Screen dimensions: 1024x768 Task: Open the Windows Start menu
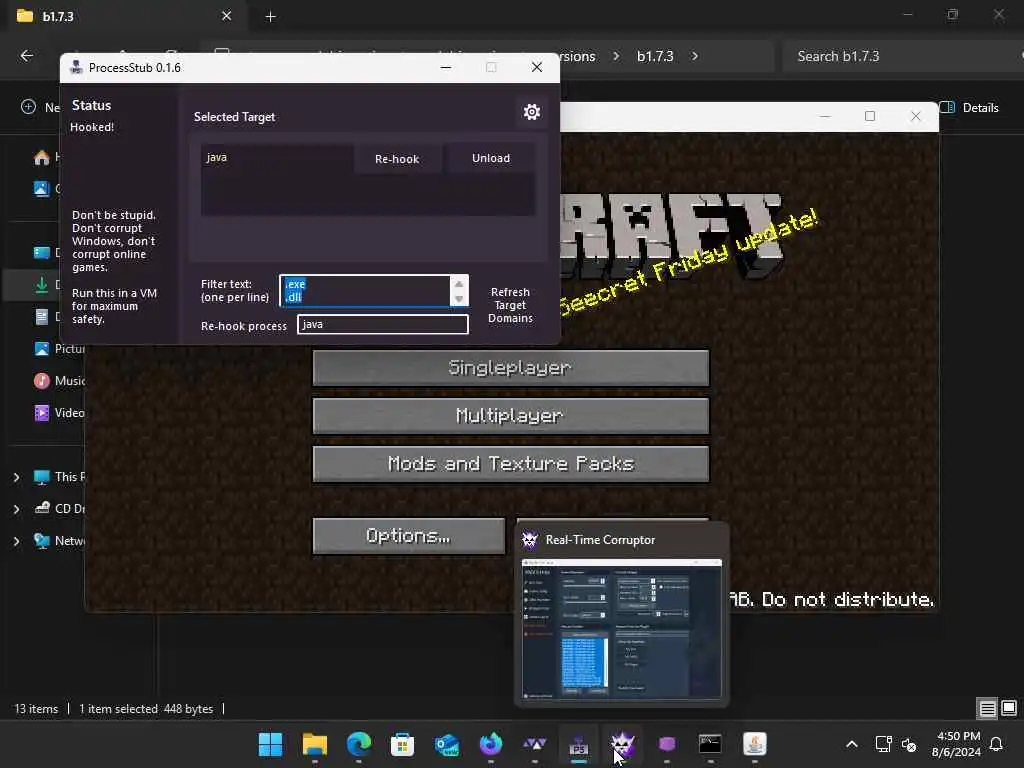click(270, 744)
